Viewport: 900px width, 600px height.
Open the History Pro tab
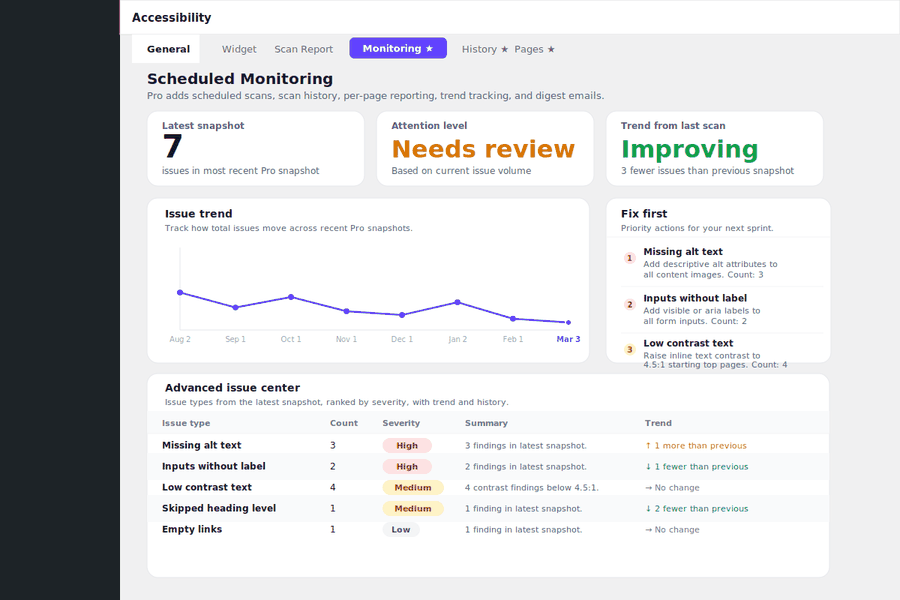[485, 49]
